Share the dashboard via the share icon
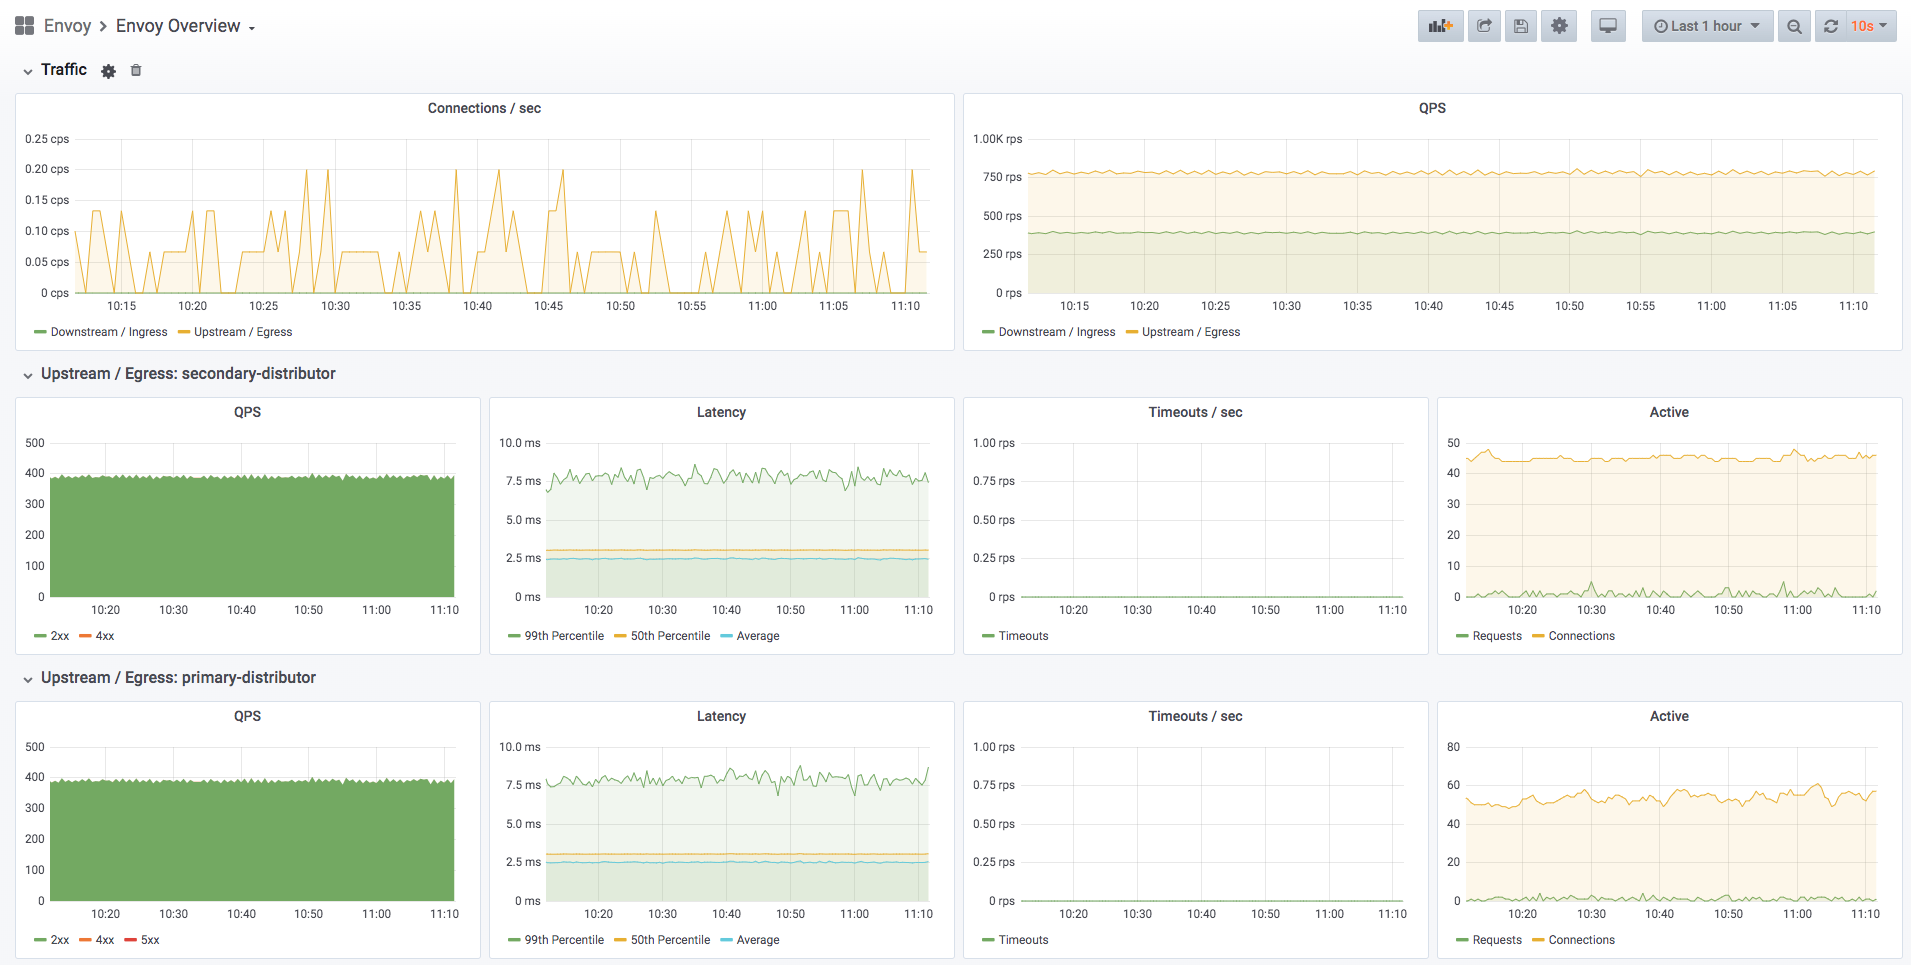The width and height of the screenshot is (1911, 965). pos(1484,26)
